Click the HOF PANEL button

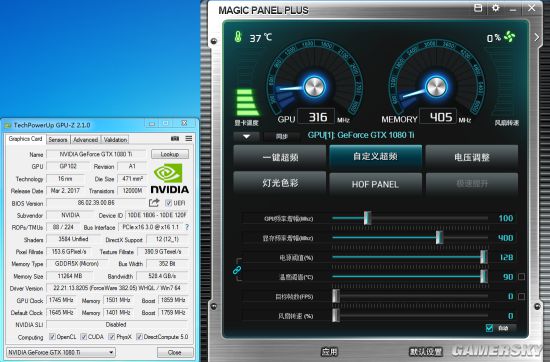click(375, 184)
